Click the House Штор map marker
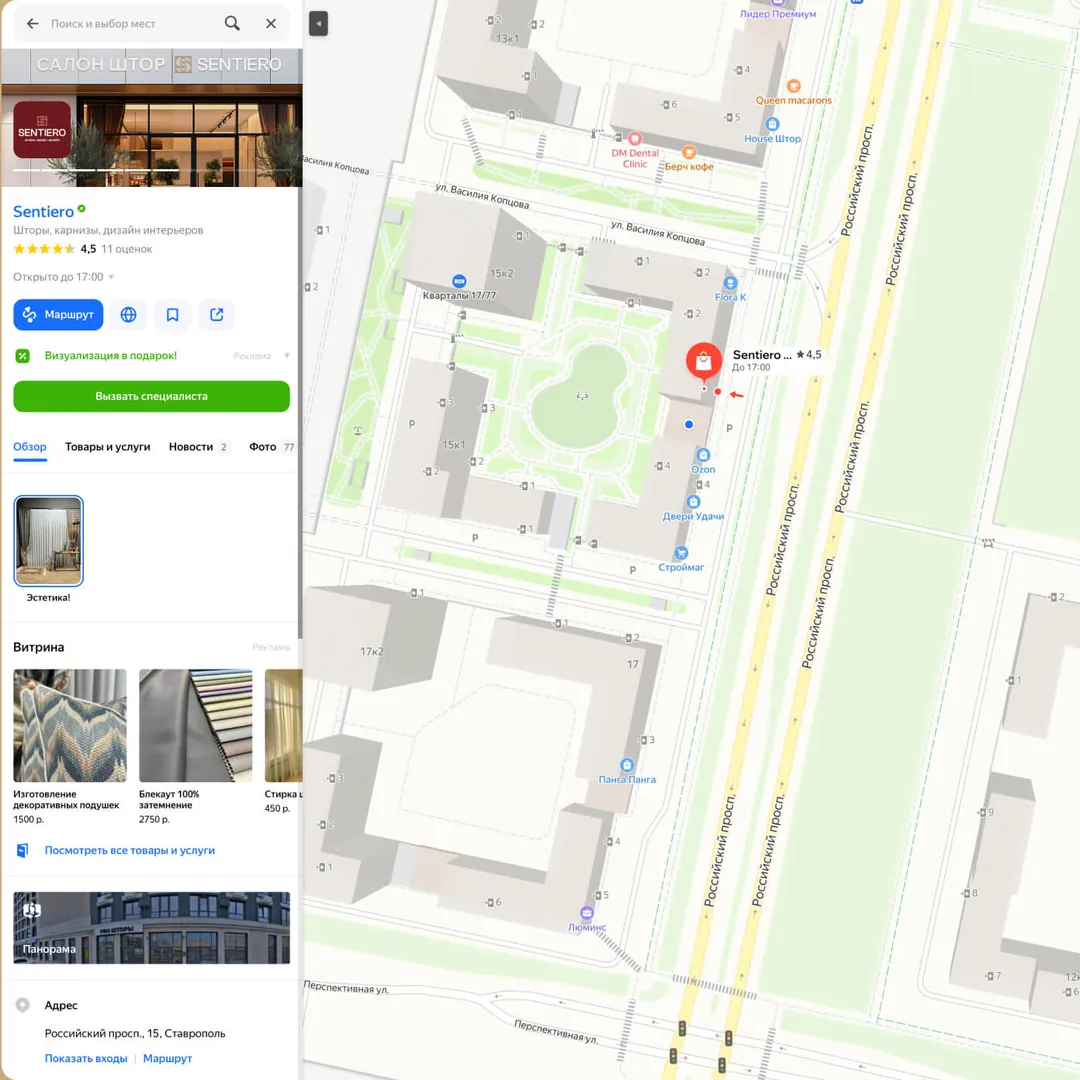 pyautogui.click(x=772, y=124)
